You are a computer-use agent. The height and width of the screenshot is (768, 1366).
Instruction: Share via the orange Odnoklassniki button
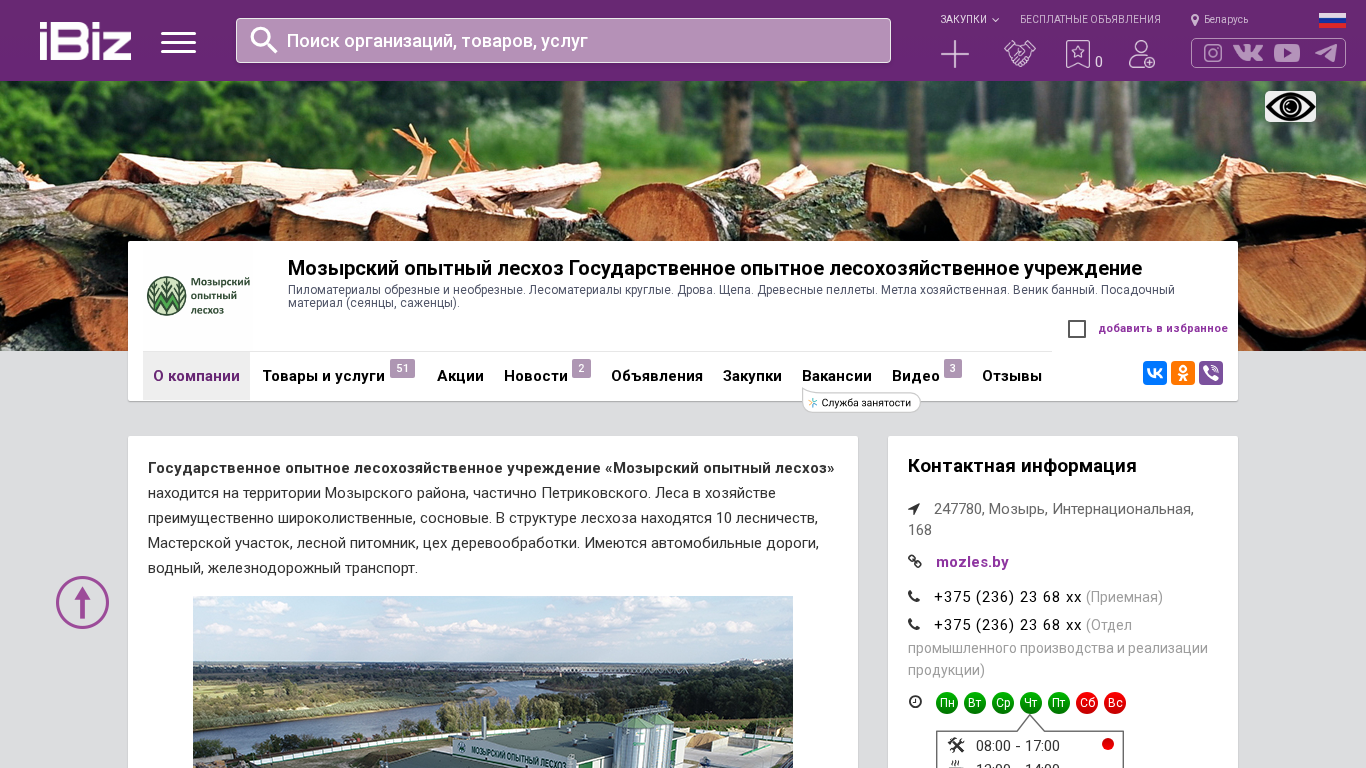click(x=1183, y=373)
